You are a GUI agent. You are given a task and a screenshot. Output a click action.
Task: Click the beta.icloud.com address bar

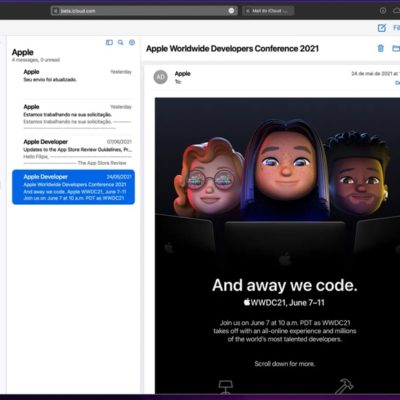(144, 11)
